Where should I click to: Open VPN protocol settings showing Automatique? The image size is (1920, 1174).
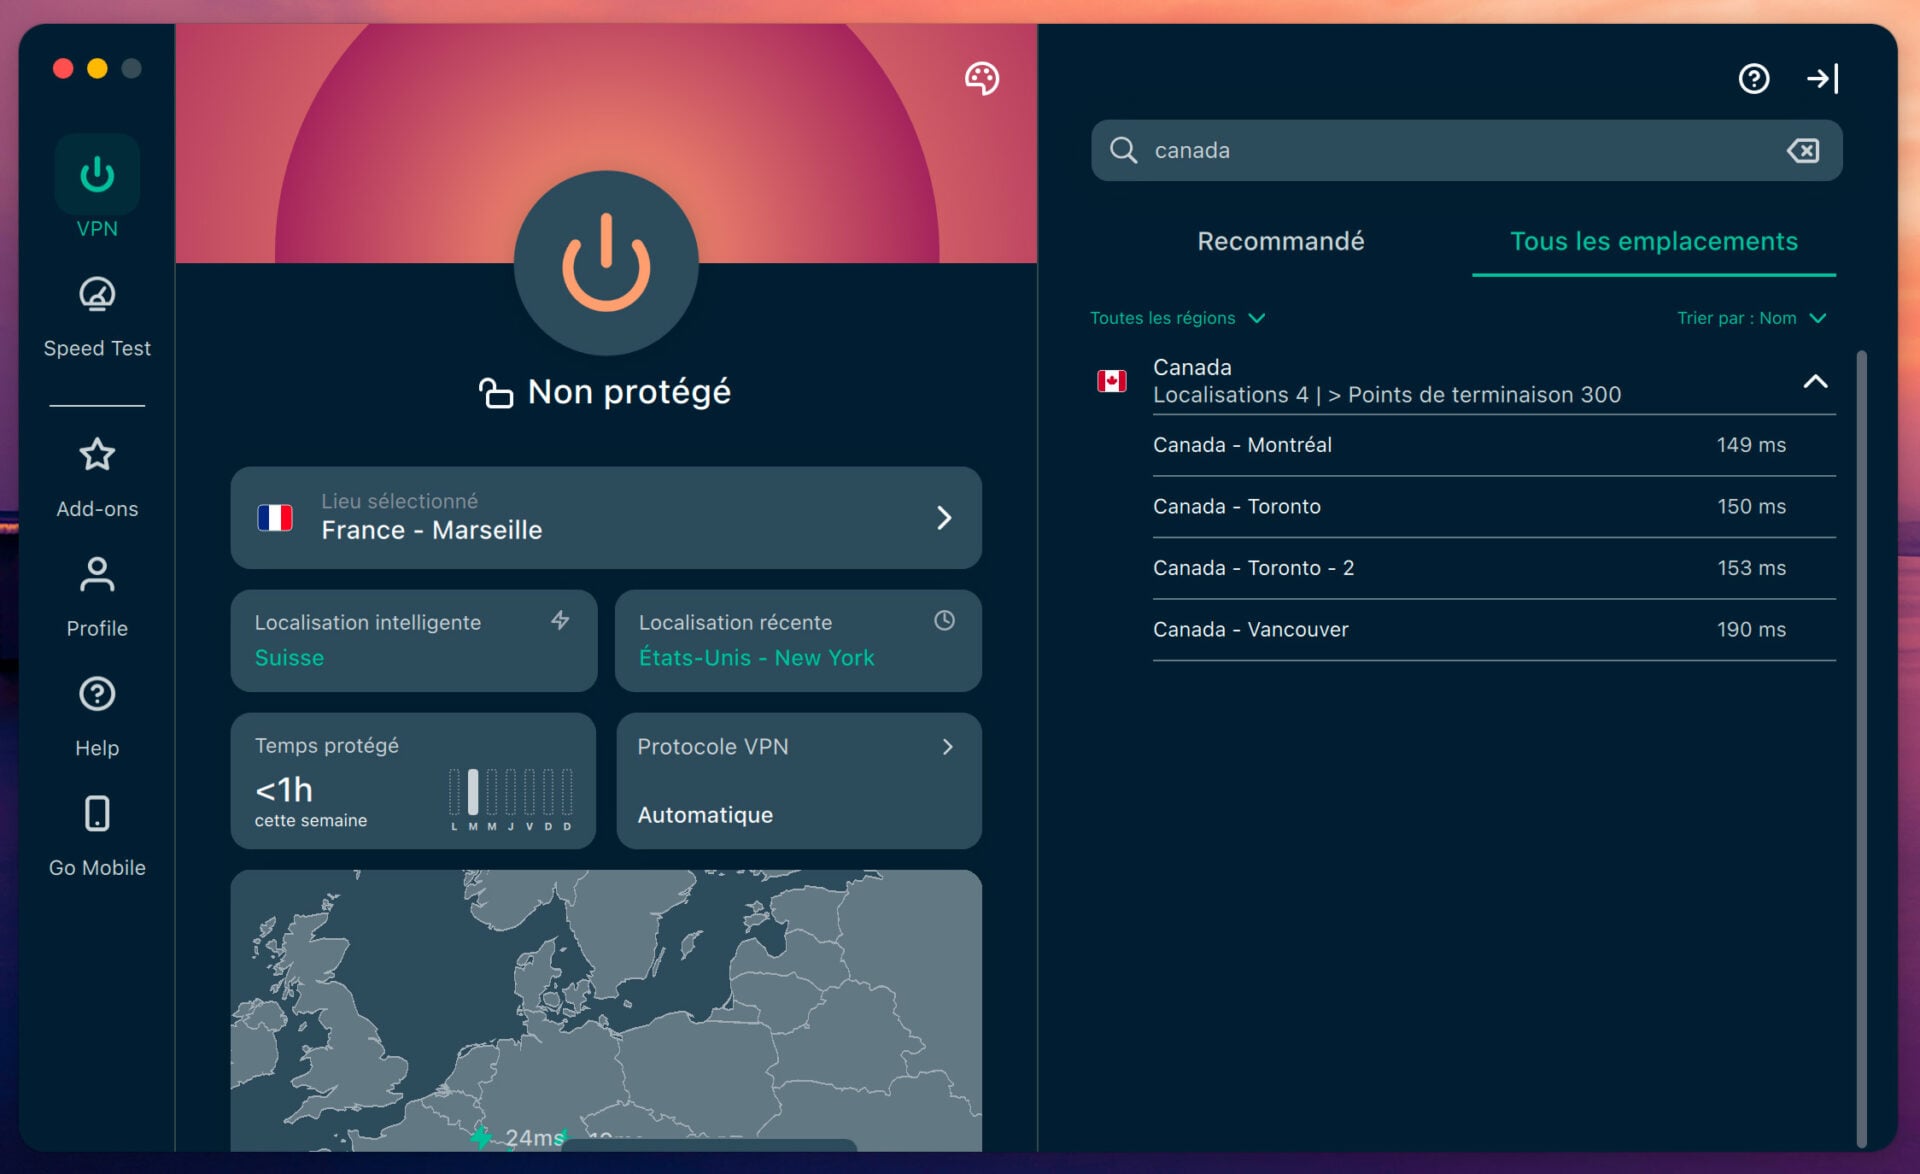(797, 780)
